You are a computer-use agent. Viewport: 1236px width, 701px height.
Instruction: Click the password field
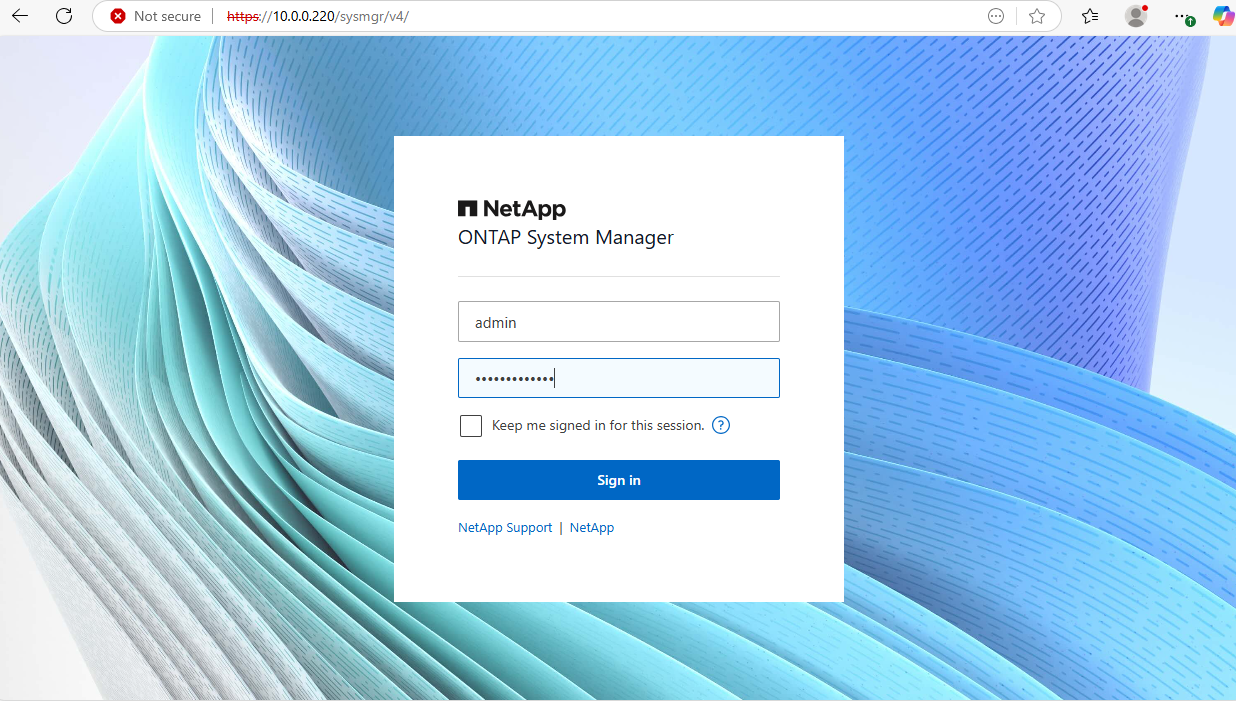pyautogui.click(x=619, y=378)
